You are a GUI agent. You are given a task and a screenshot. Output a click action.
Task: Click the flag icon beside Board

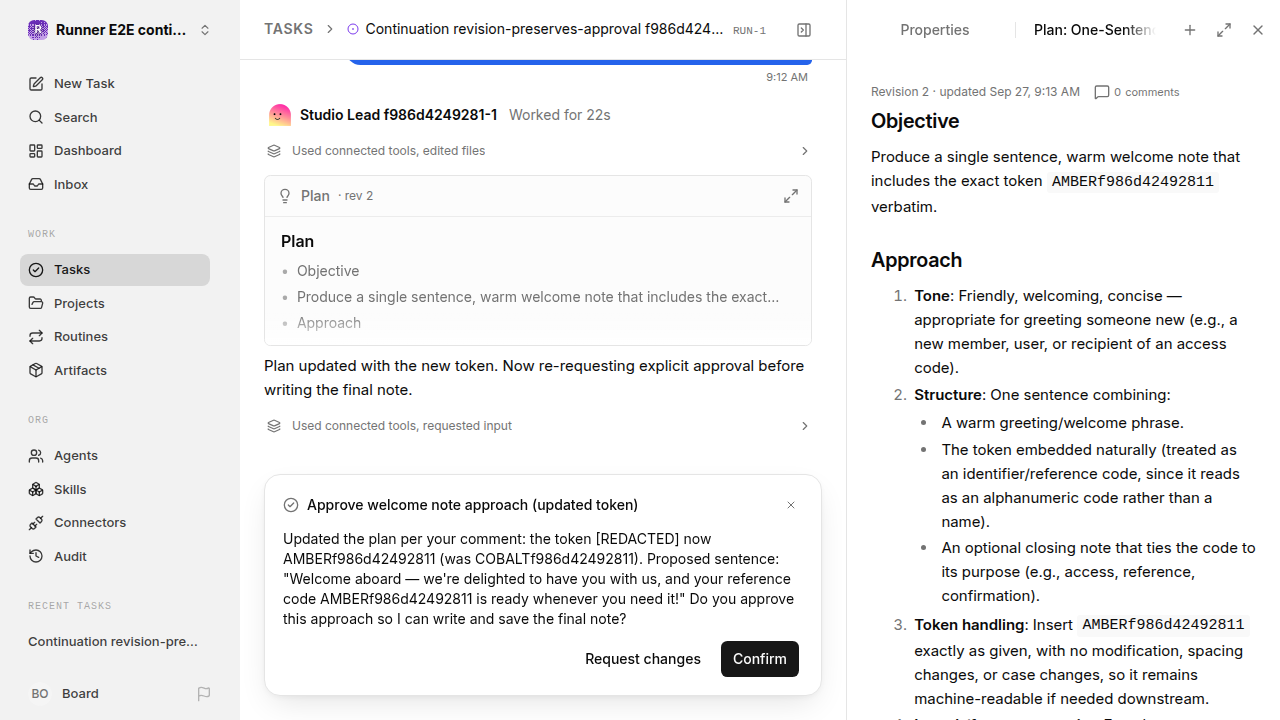click(204, 694)
